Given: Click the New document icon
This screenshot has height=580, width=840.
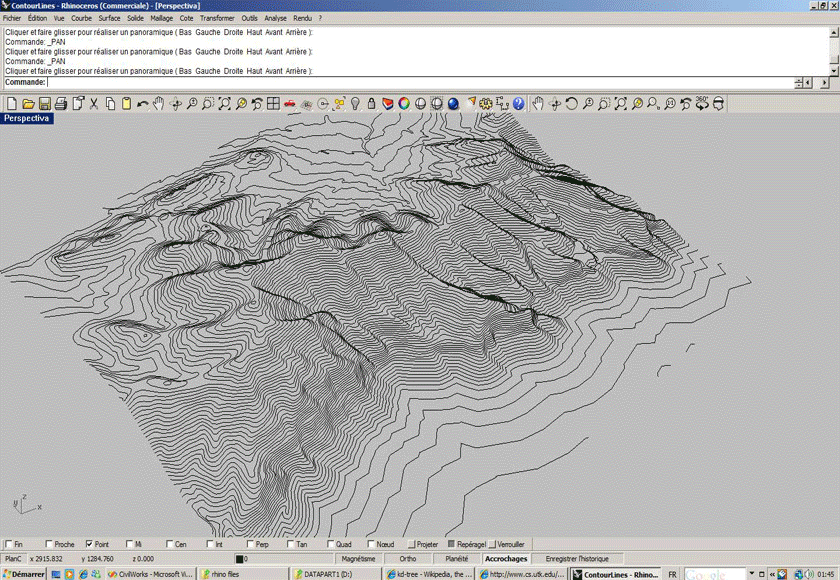Looking at the screenshot, I should point(12,103).
